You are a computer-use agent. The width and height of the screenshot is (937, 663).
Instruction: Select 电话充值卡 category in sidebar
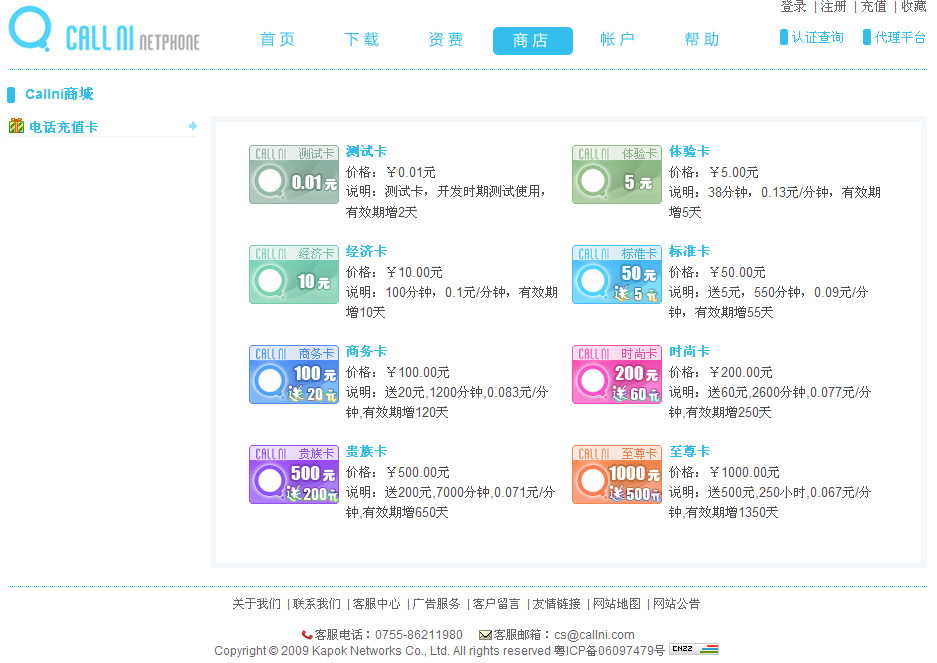coord(63,127)
